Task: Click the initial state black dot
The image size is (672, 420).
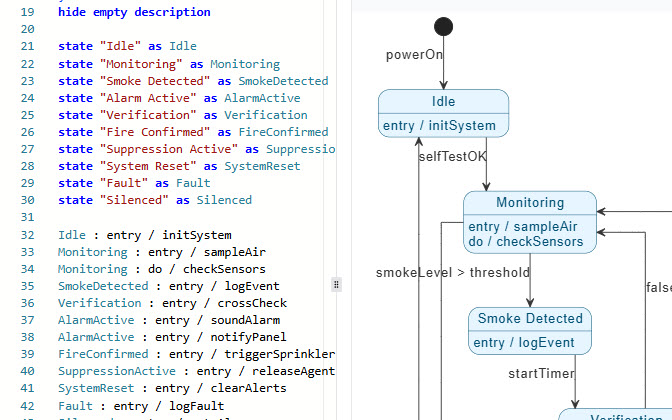Action: pos(443,27)
